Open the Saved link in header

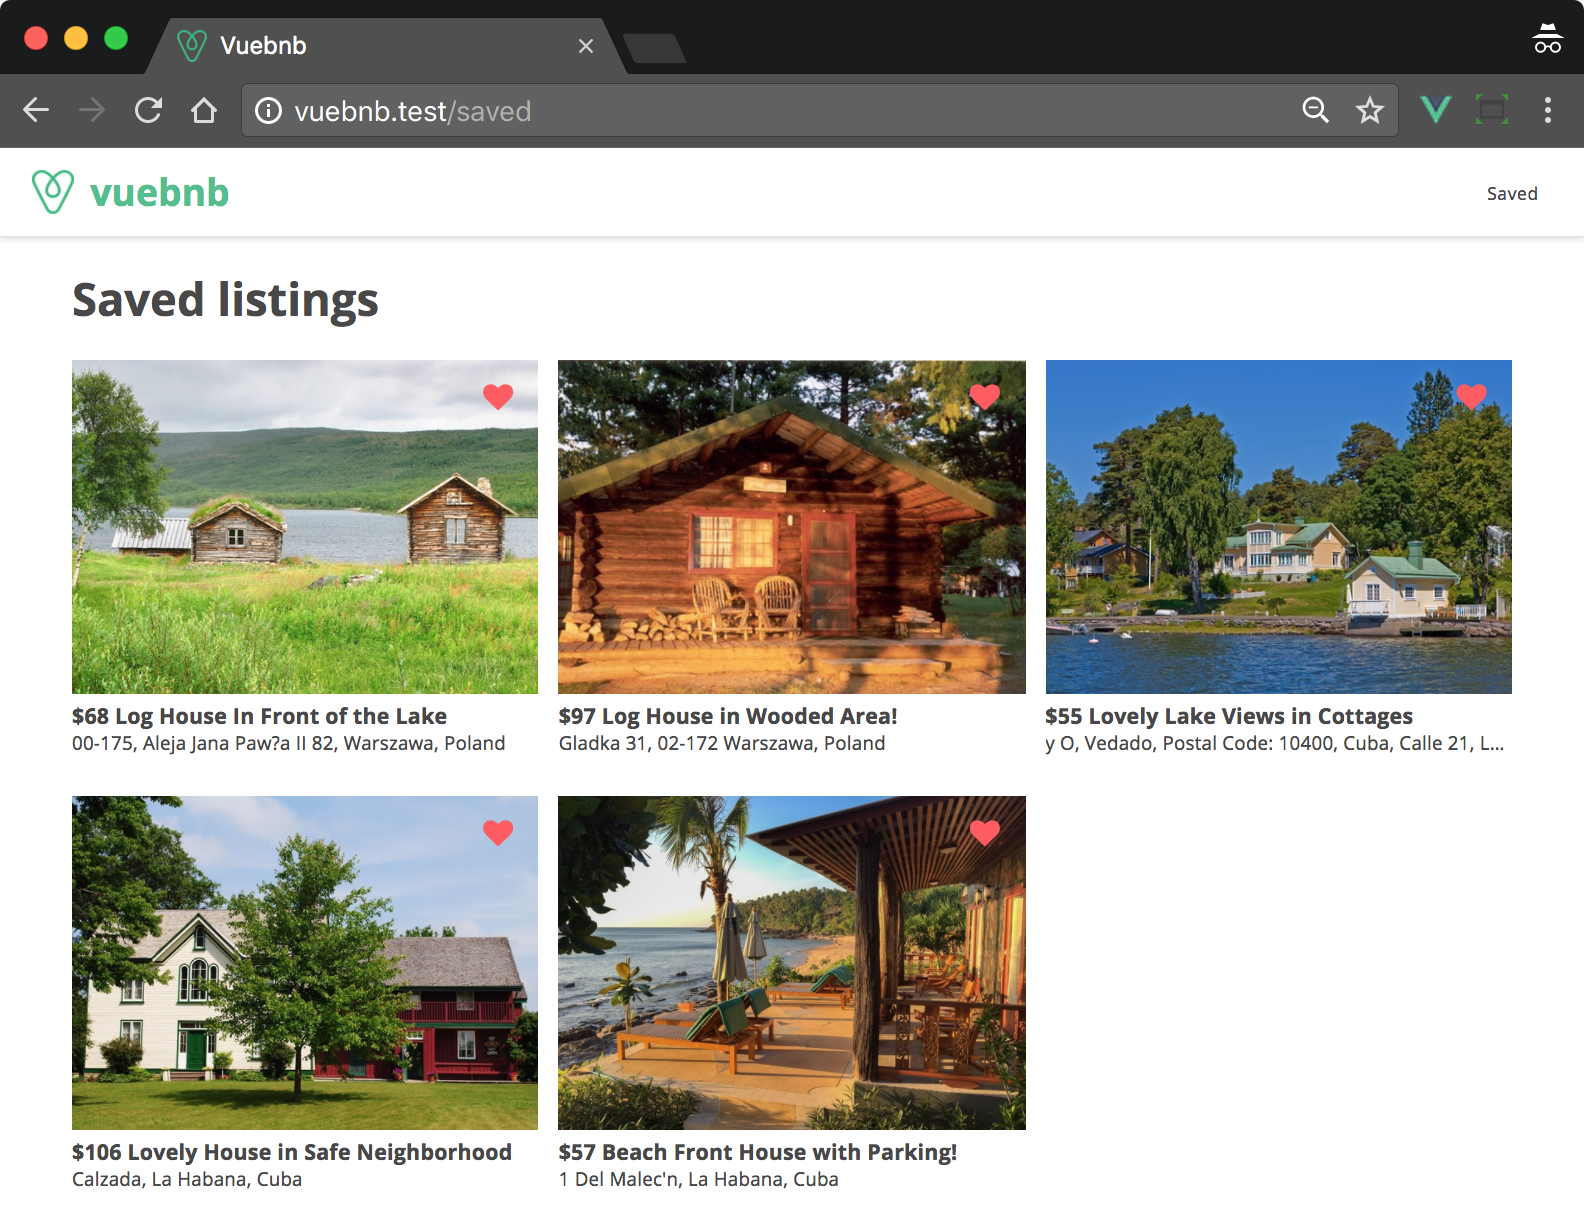click(1511, 194)
